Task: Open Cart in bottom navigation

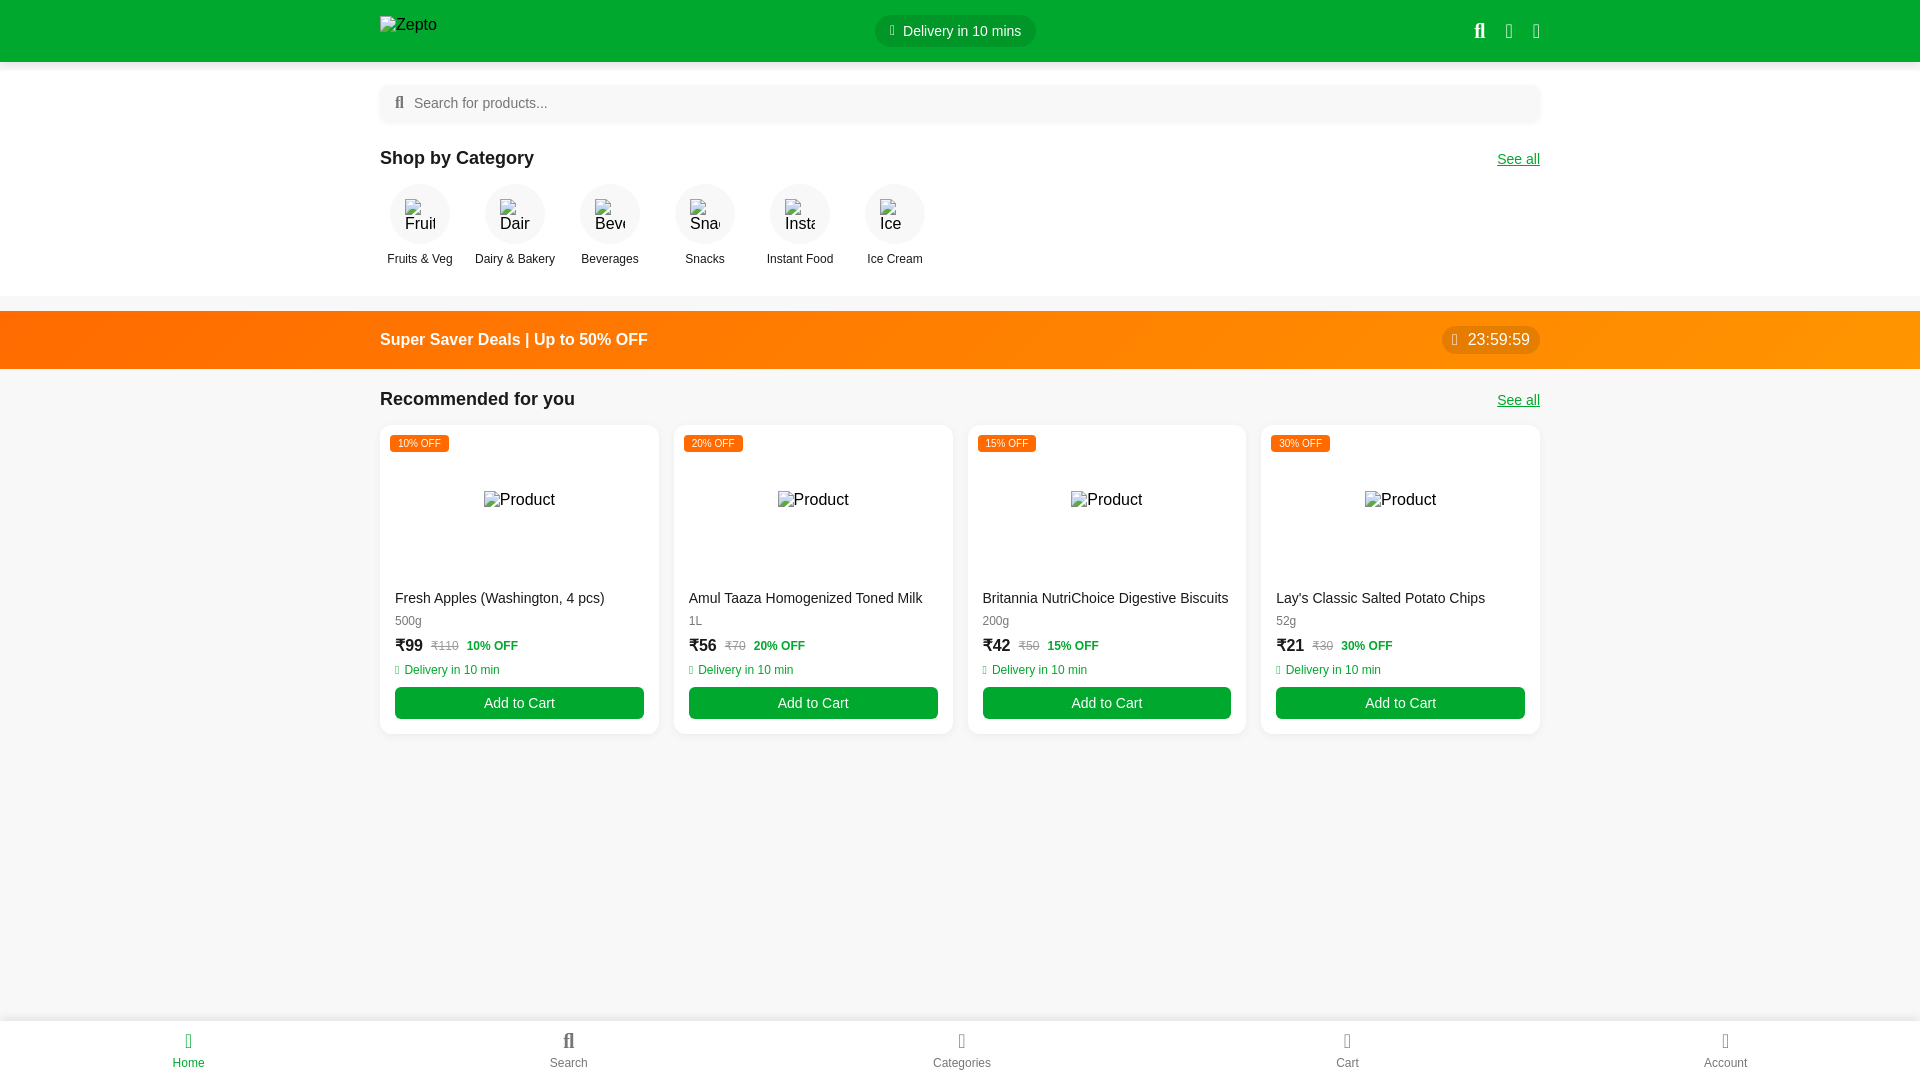Action: tap(1347, 1050)
